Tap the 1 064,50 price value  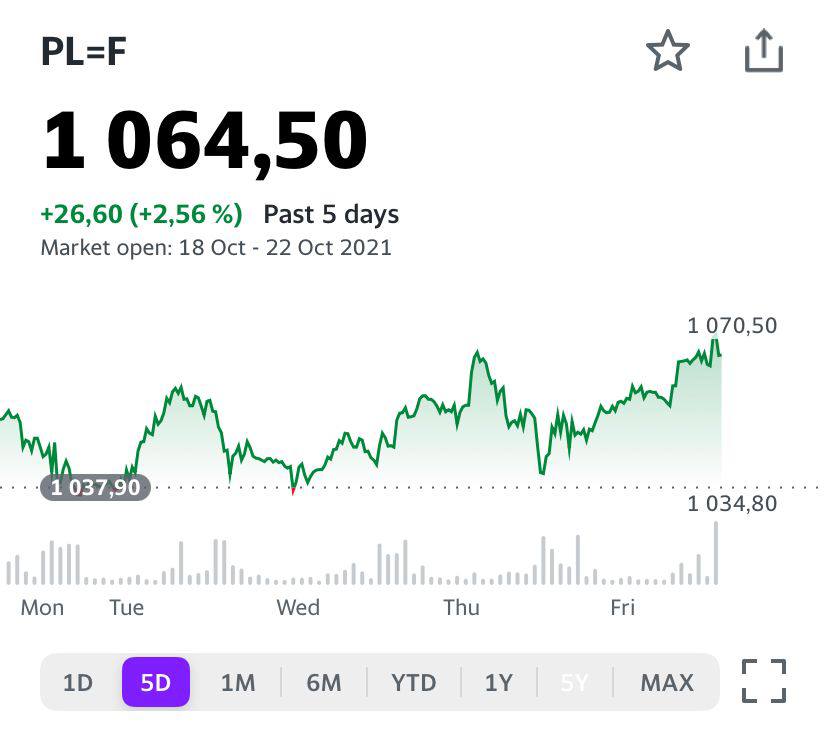205,141
